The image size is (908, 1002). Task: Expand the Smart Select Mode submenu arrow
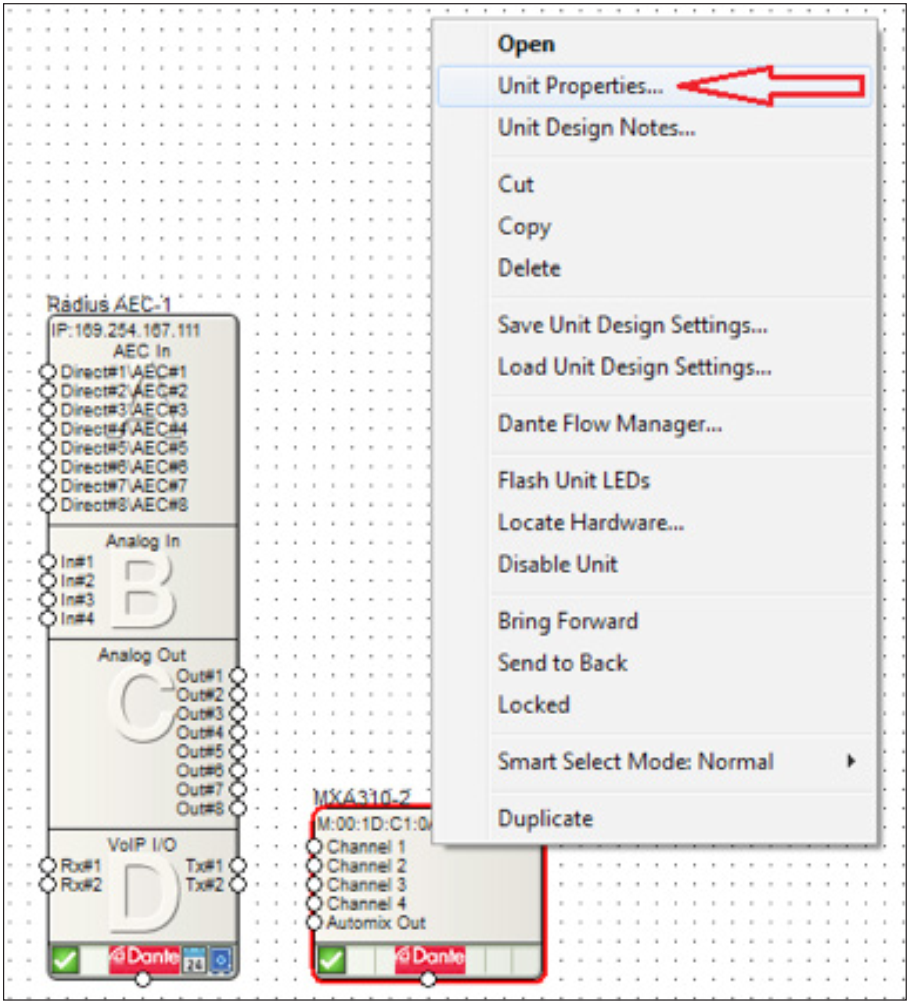click(x=851, y=761)
